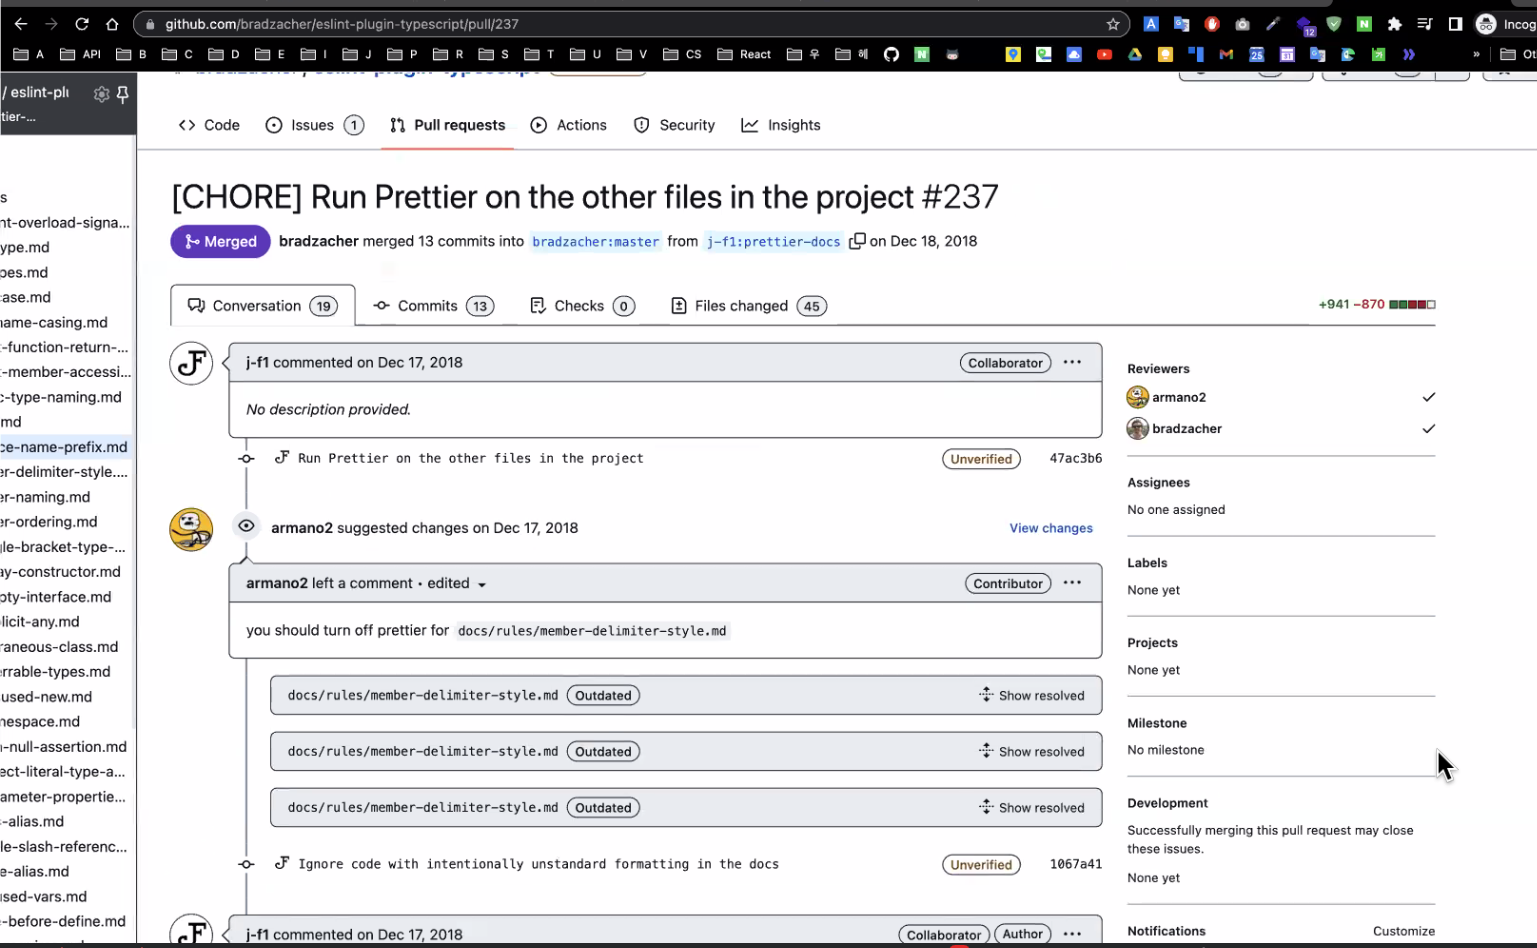The height and width of the screenshot is (948, 1537).
Task: Copy branch name j-f1:prettier-docs icon
Action: click(857, 241)
